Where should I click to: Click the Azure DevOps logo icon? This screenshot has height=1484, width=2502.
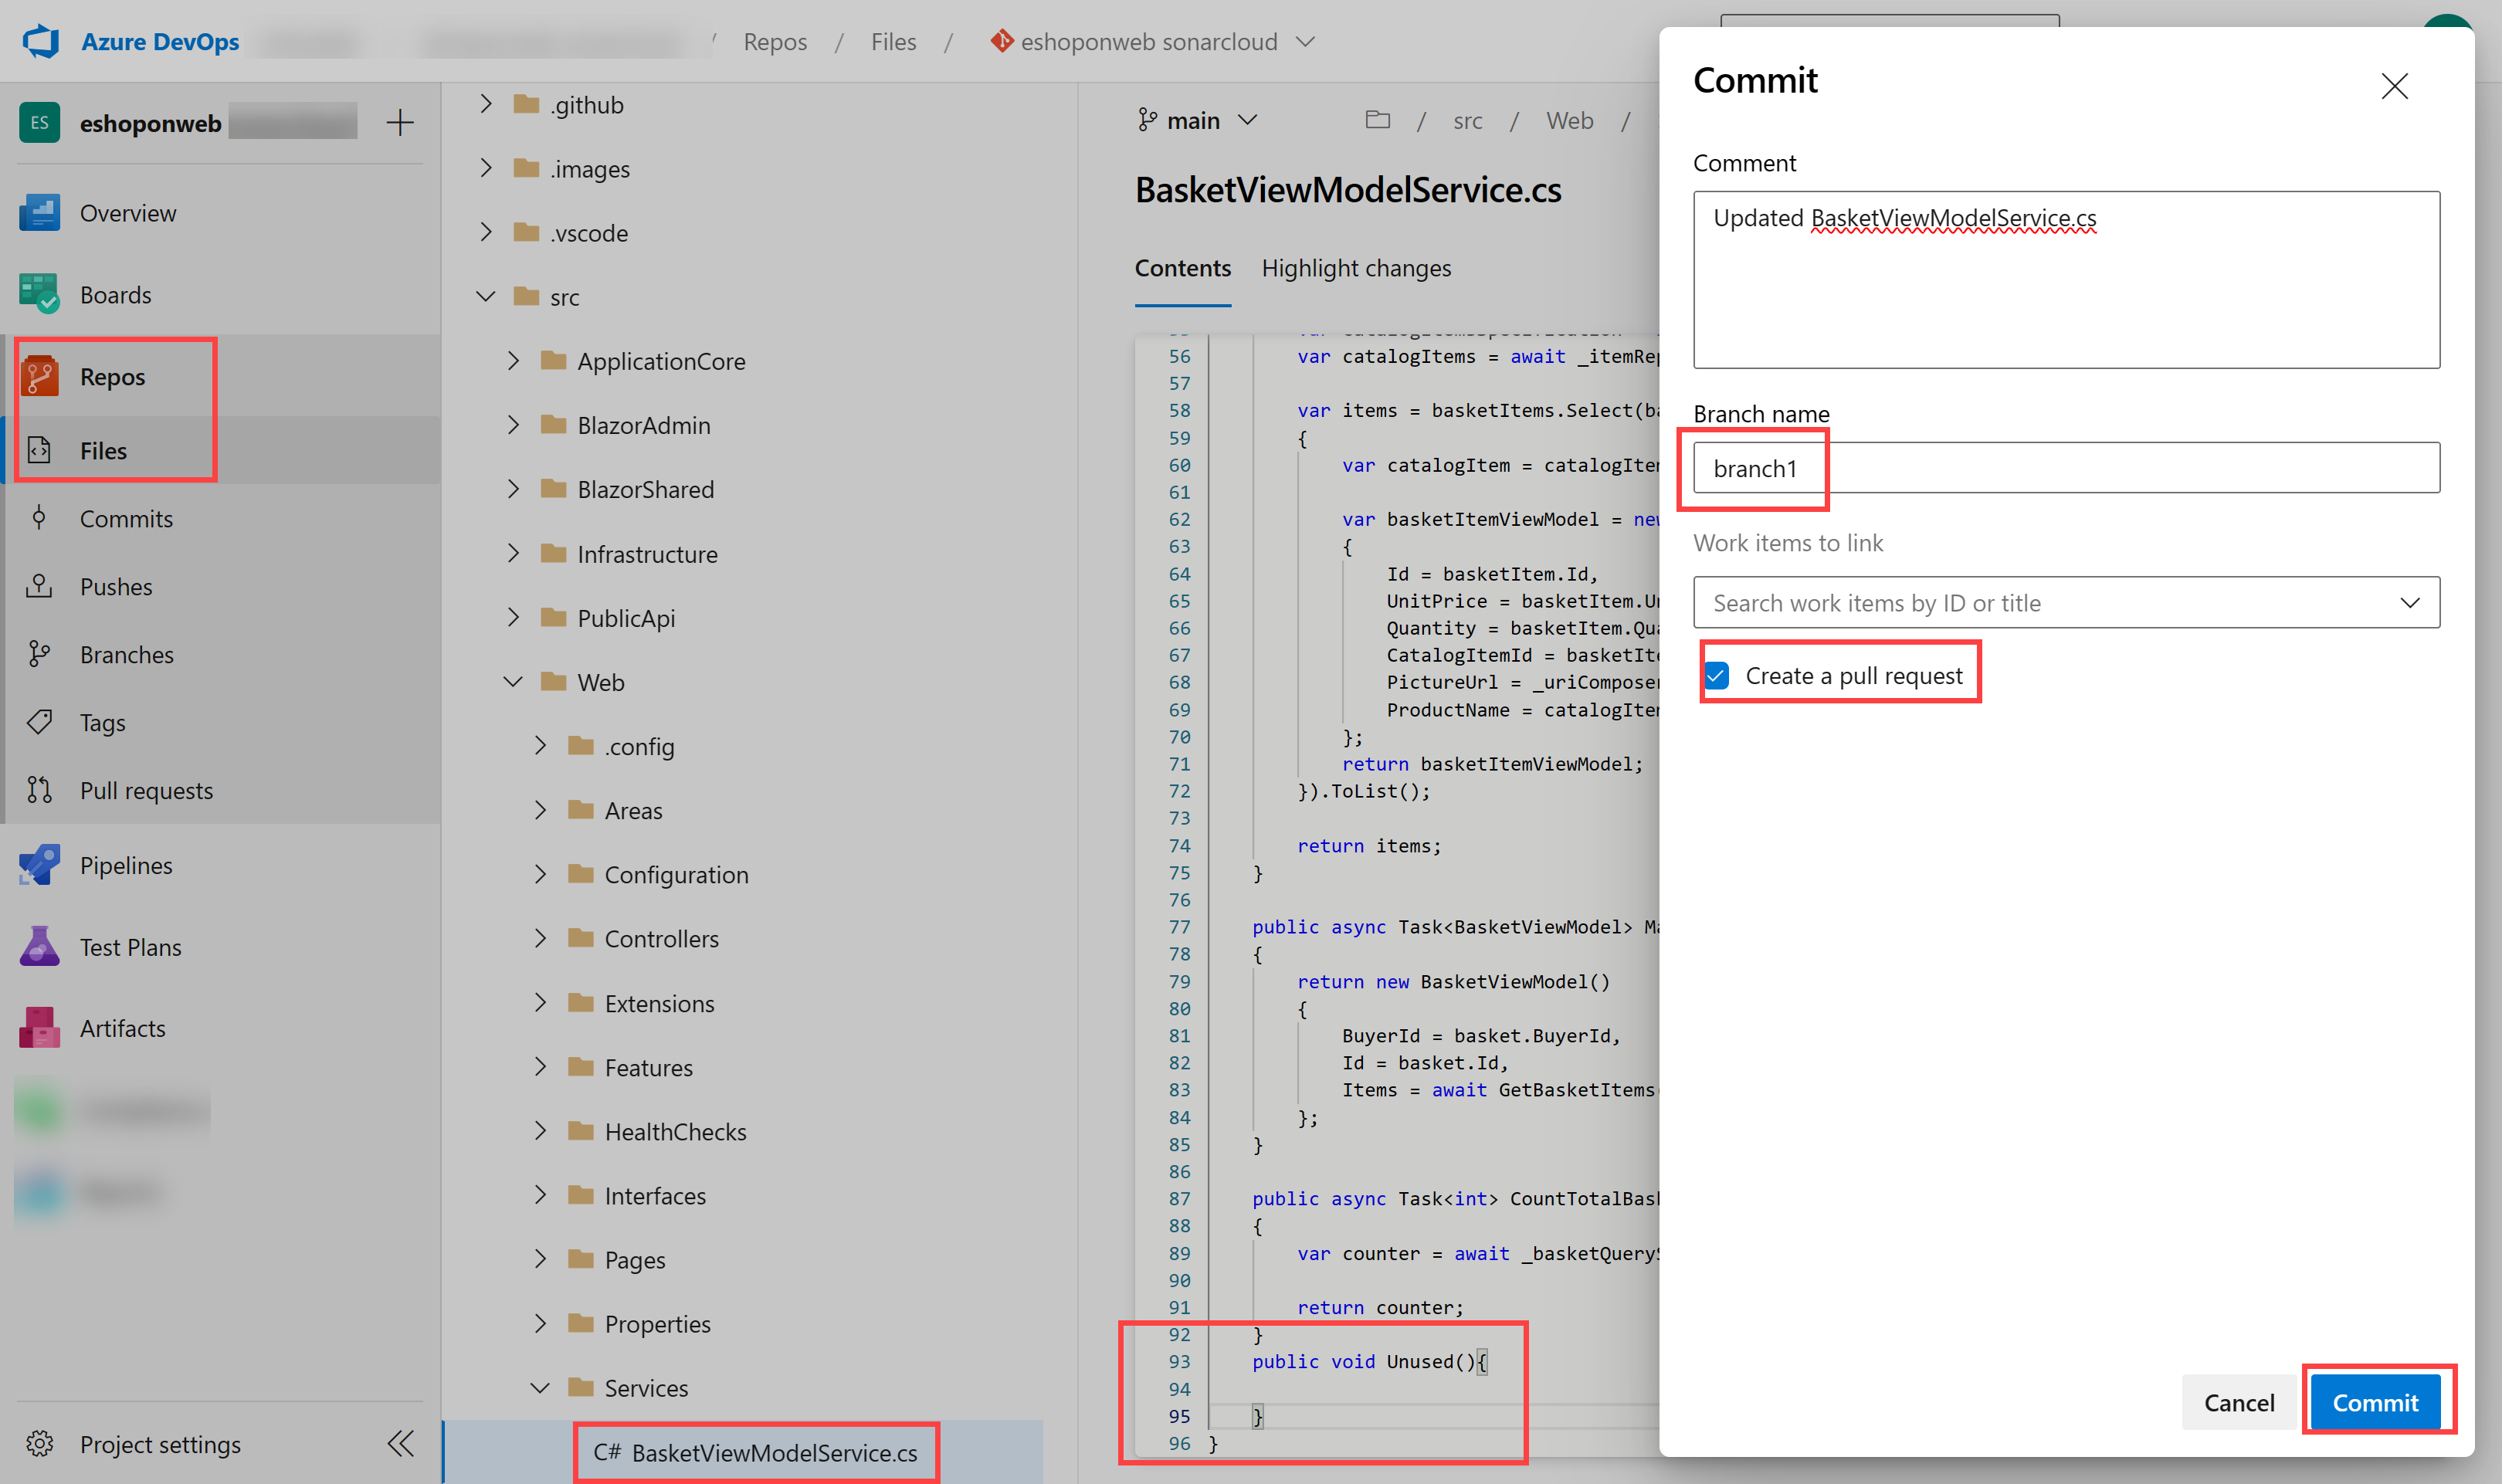[41, 41]
